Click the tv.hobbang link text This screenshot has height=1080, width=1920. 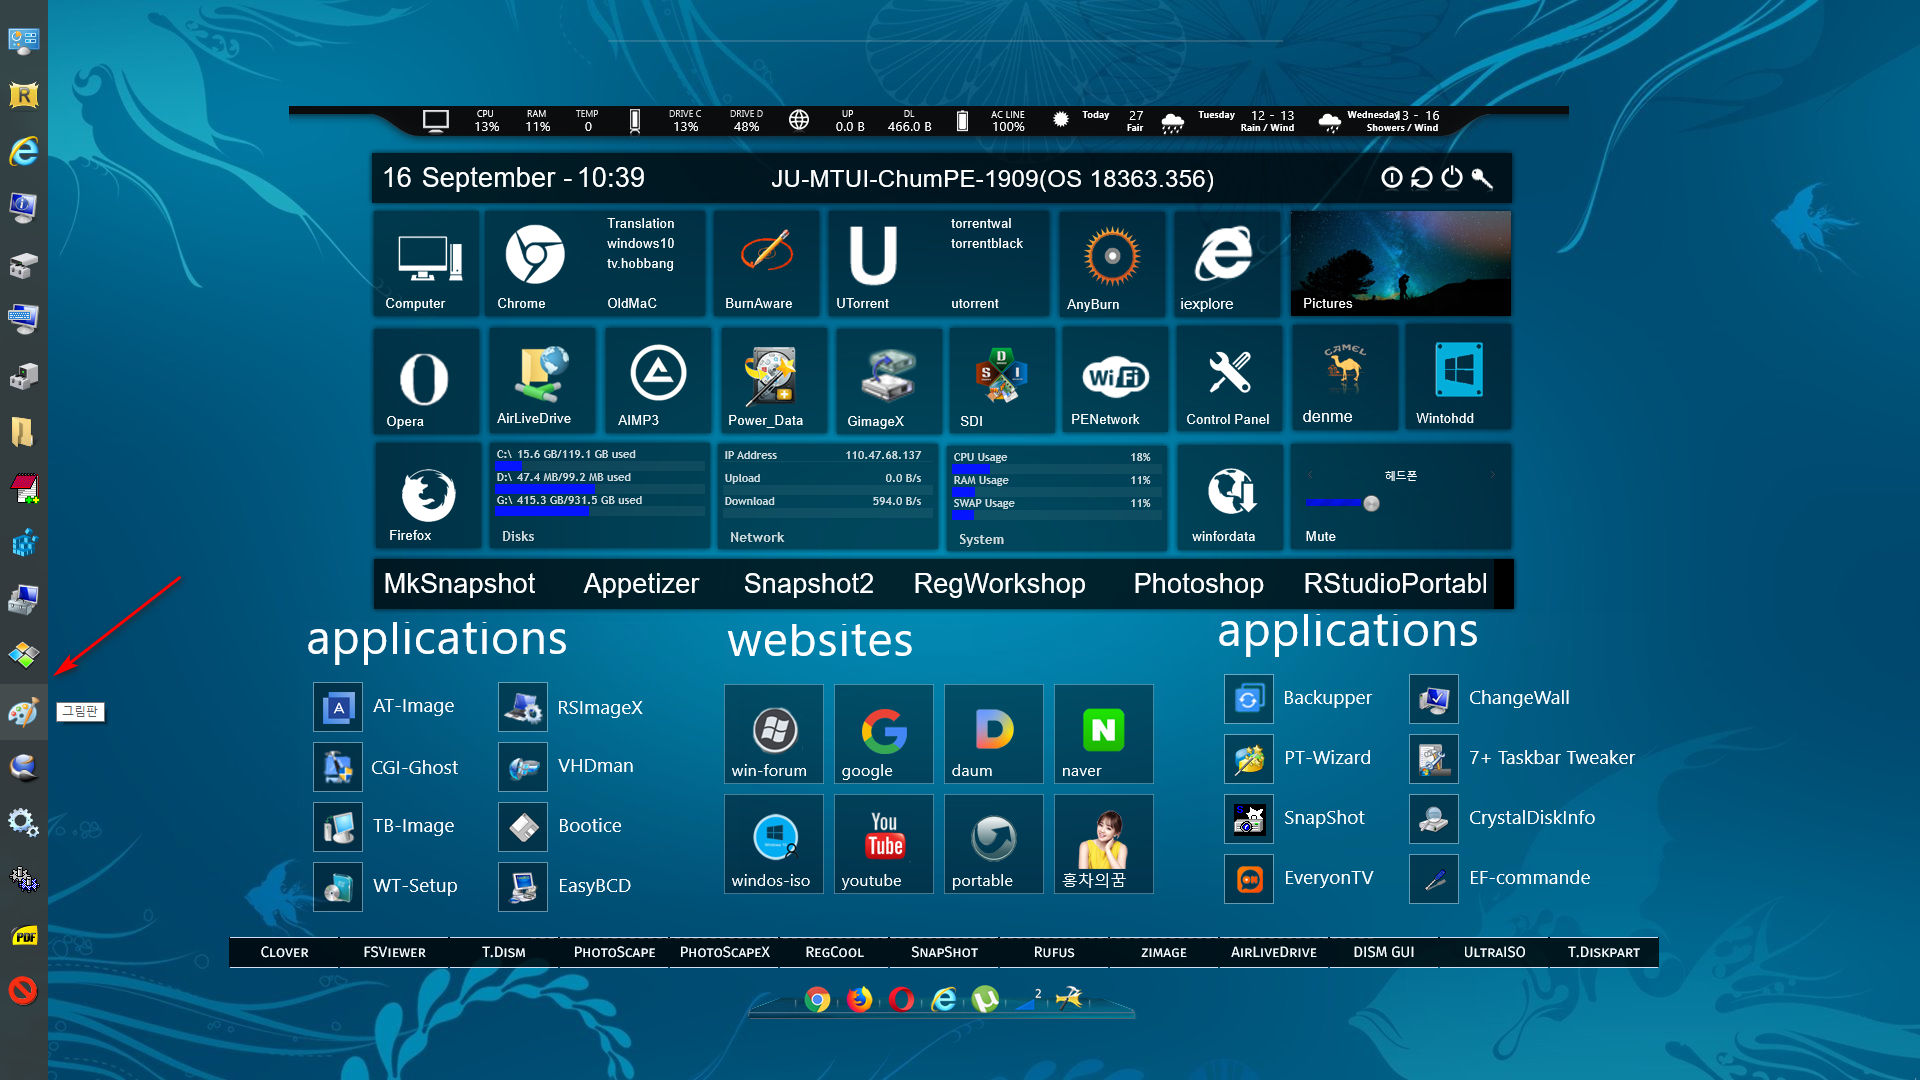point(640,264)
